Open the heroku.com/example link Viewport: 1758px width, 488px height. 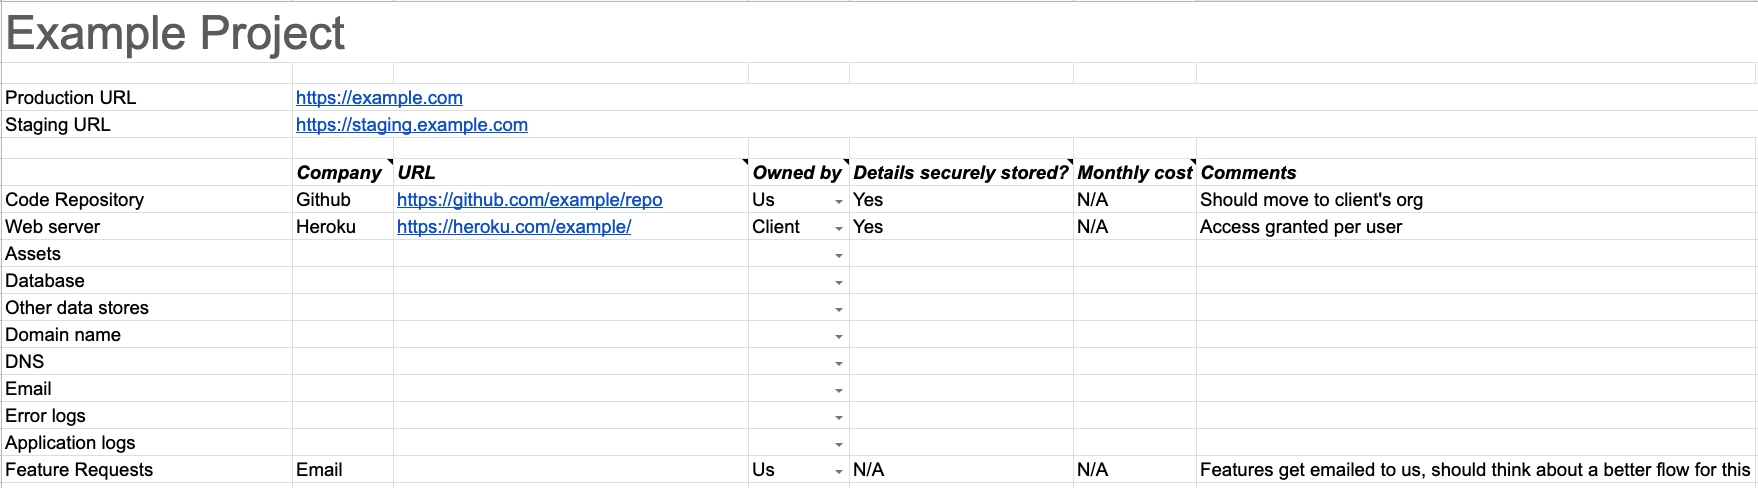(514, 227)
